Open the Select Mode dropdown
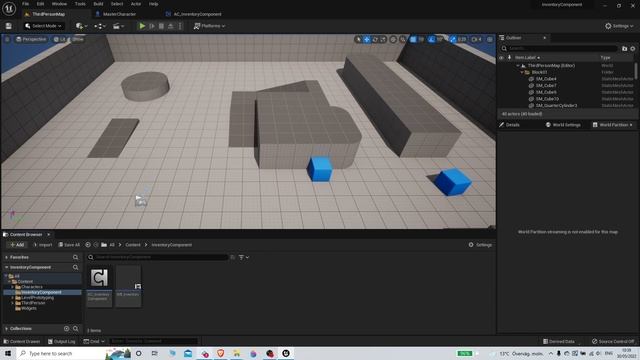Screen dimensions: 640x360 click(44, 26)
